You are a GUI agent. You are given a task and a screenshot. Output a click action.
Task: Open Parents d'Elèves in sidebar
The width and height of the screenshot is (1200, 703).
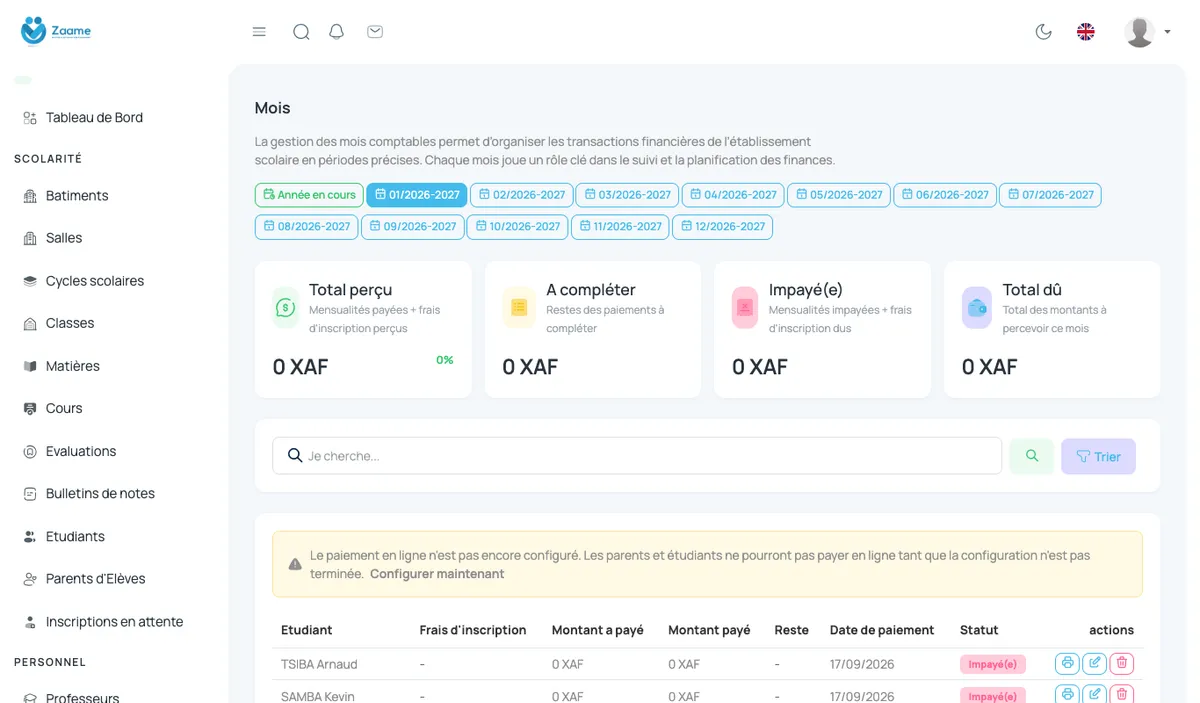tap(95, 578)
